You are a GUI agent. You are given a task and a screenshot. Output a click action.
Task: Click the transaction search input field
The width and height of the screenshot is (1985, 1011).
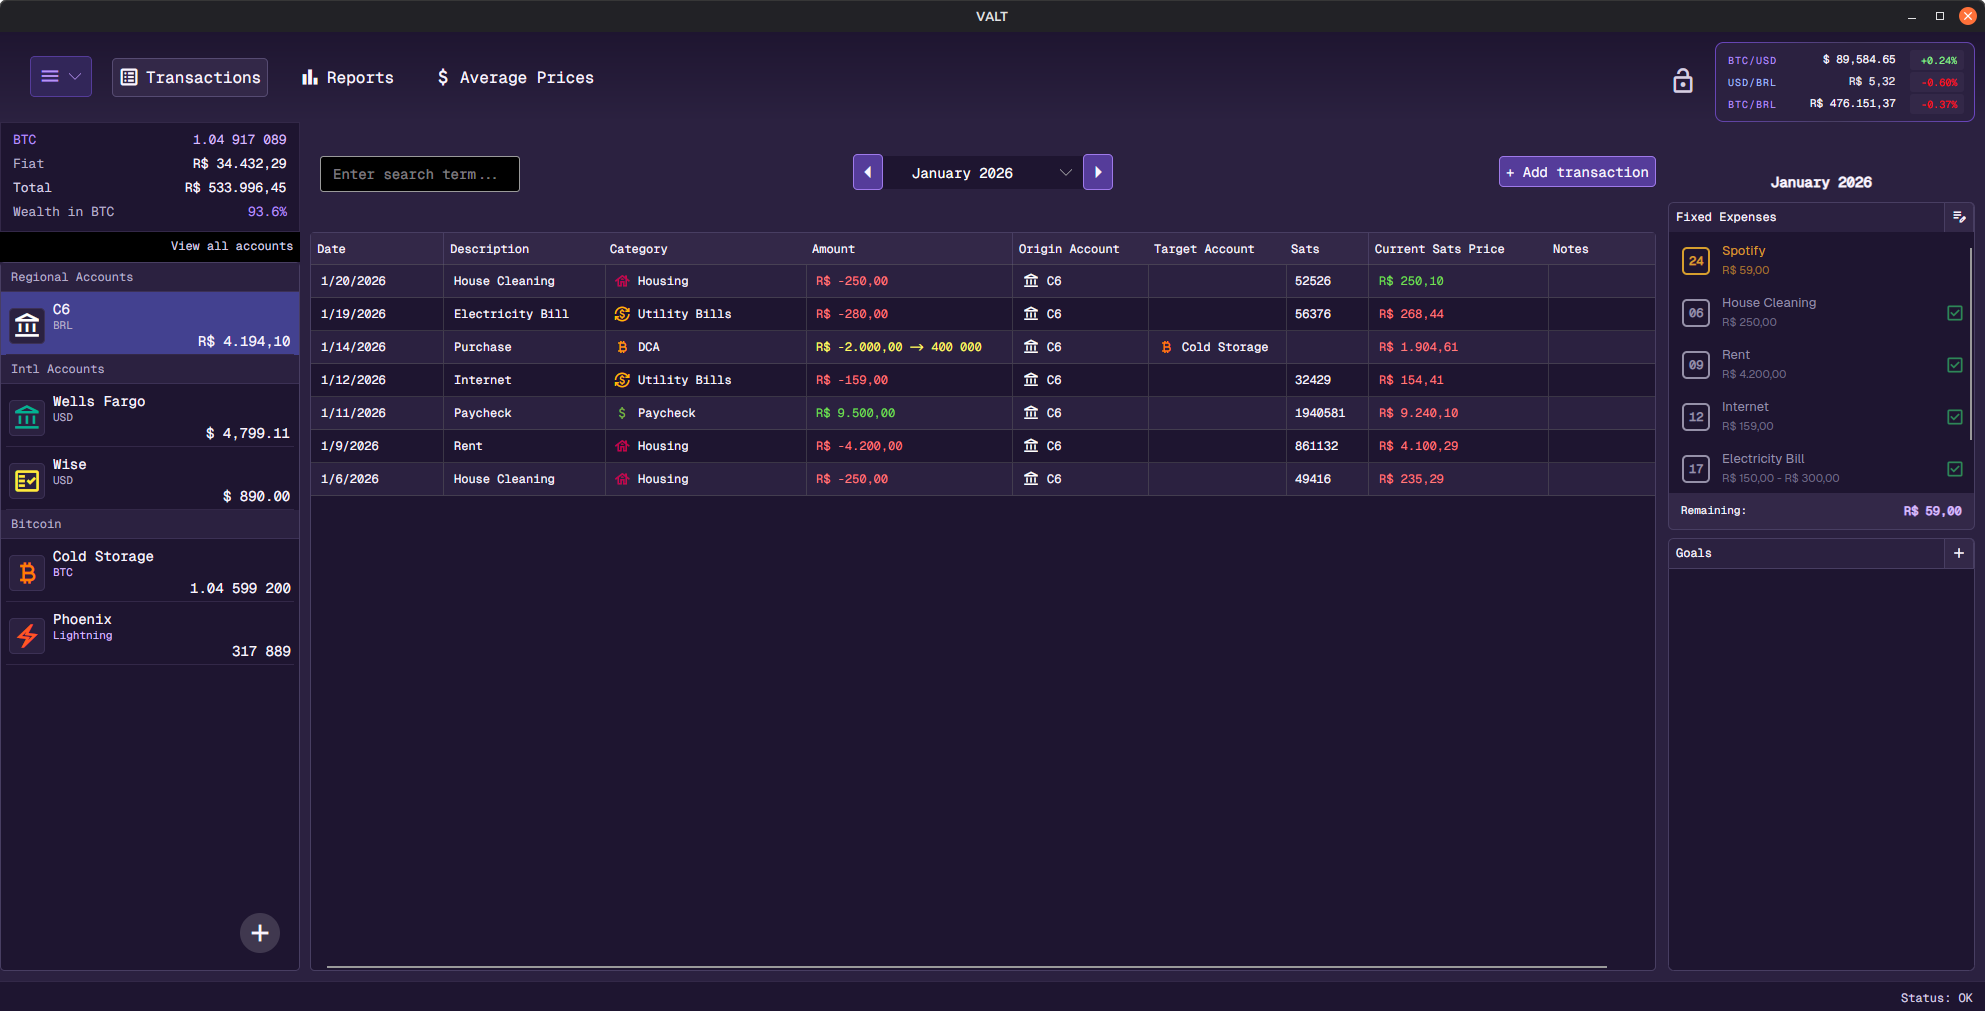[420, 174]
